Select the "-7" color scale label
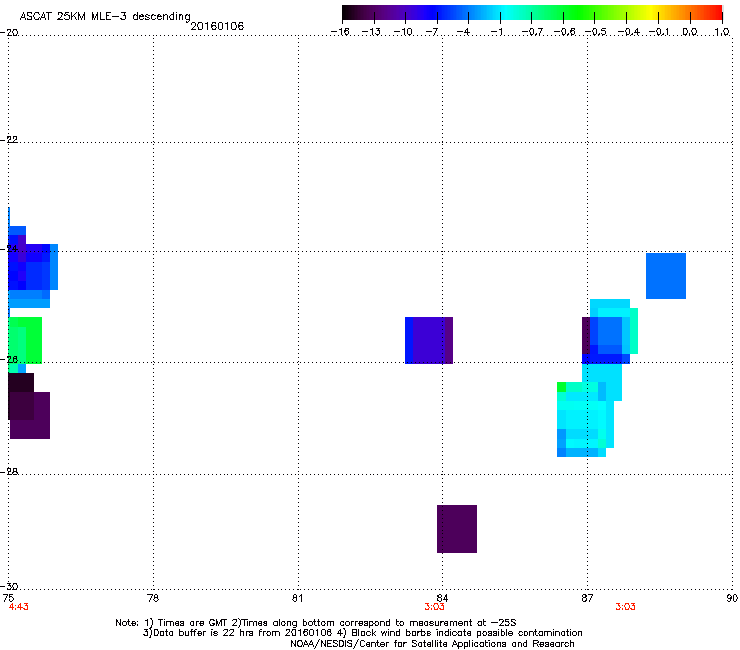Screen dimensions: 740x650 pyautogui.click(x=431, y=32)
